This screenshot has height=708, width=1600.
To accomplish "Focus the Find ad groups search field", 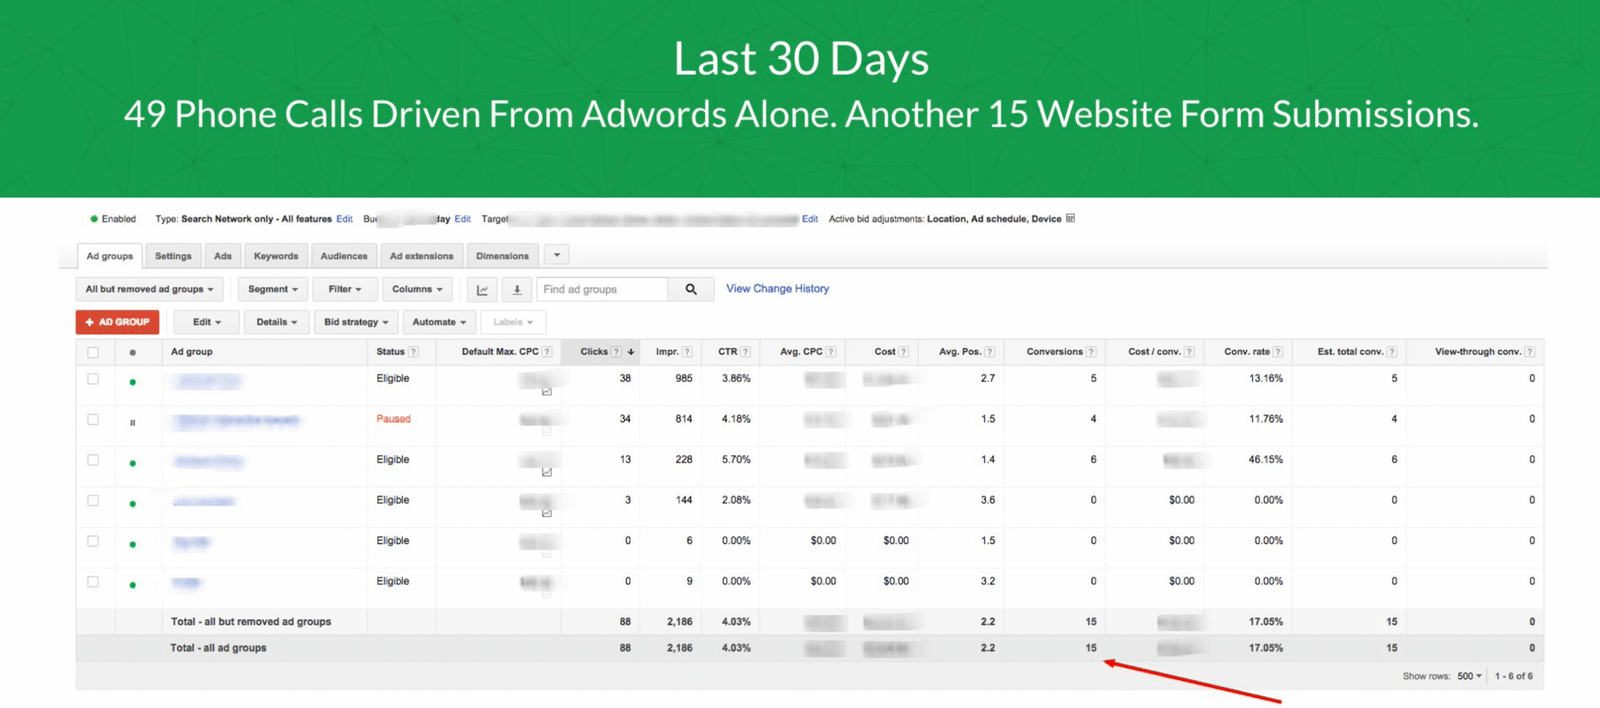I will pos(603,290).
